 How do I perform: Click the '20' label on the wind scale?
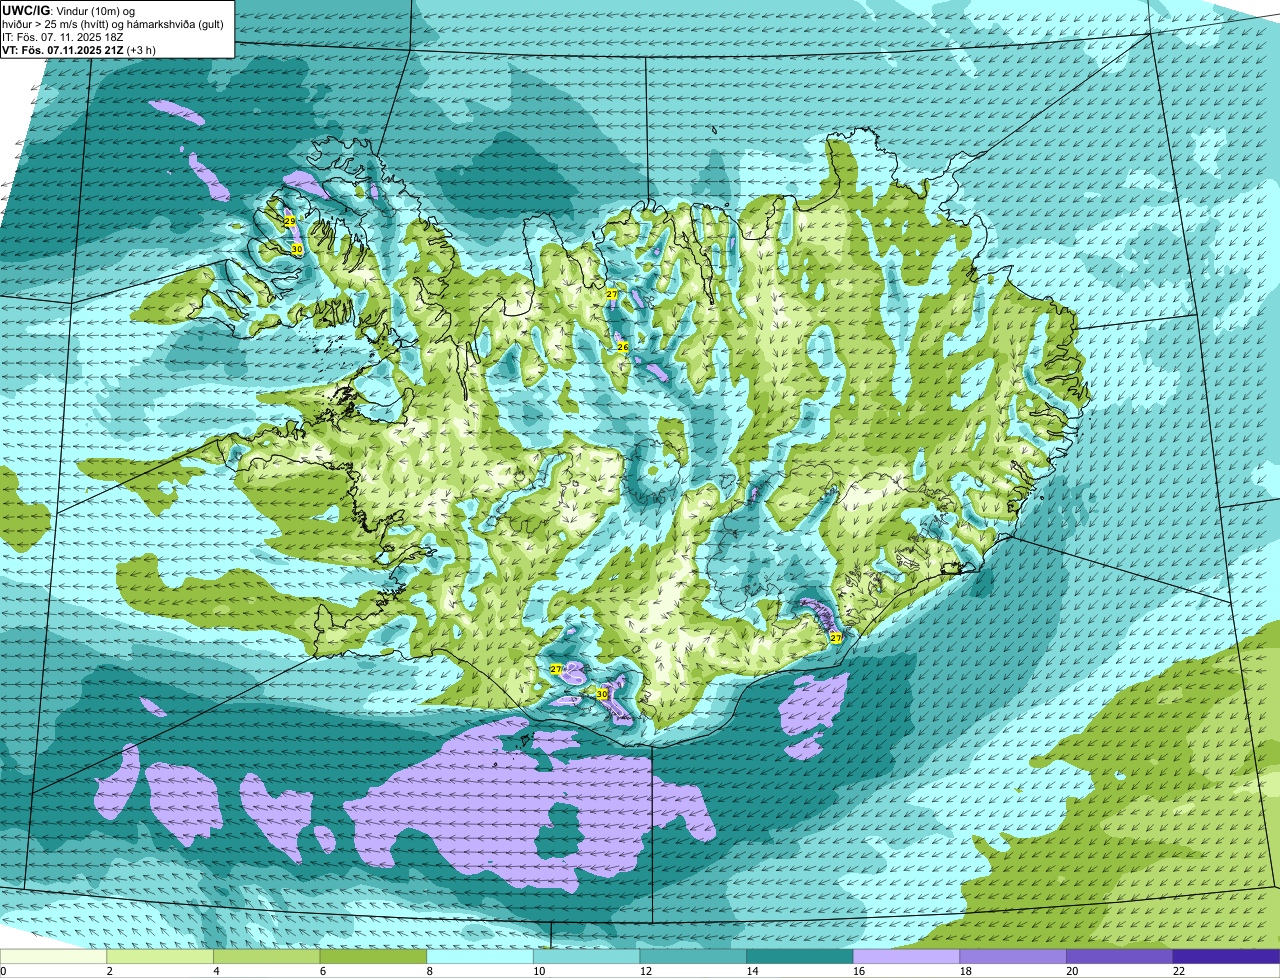pyautogui.click(x=1072, y=971)
